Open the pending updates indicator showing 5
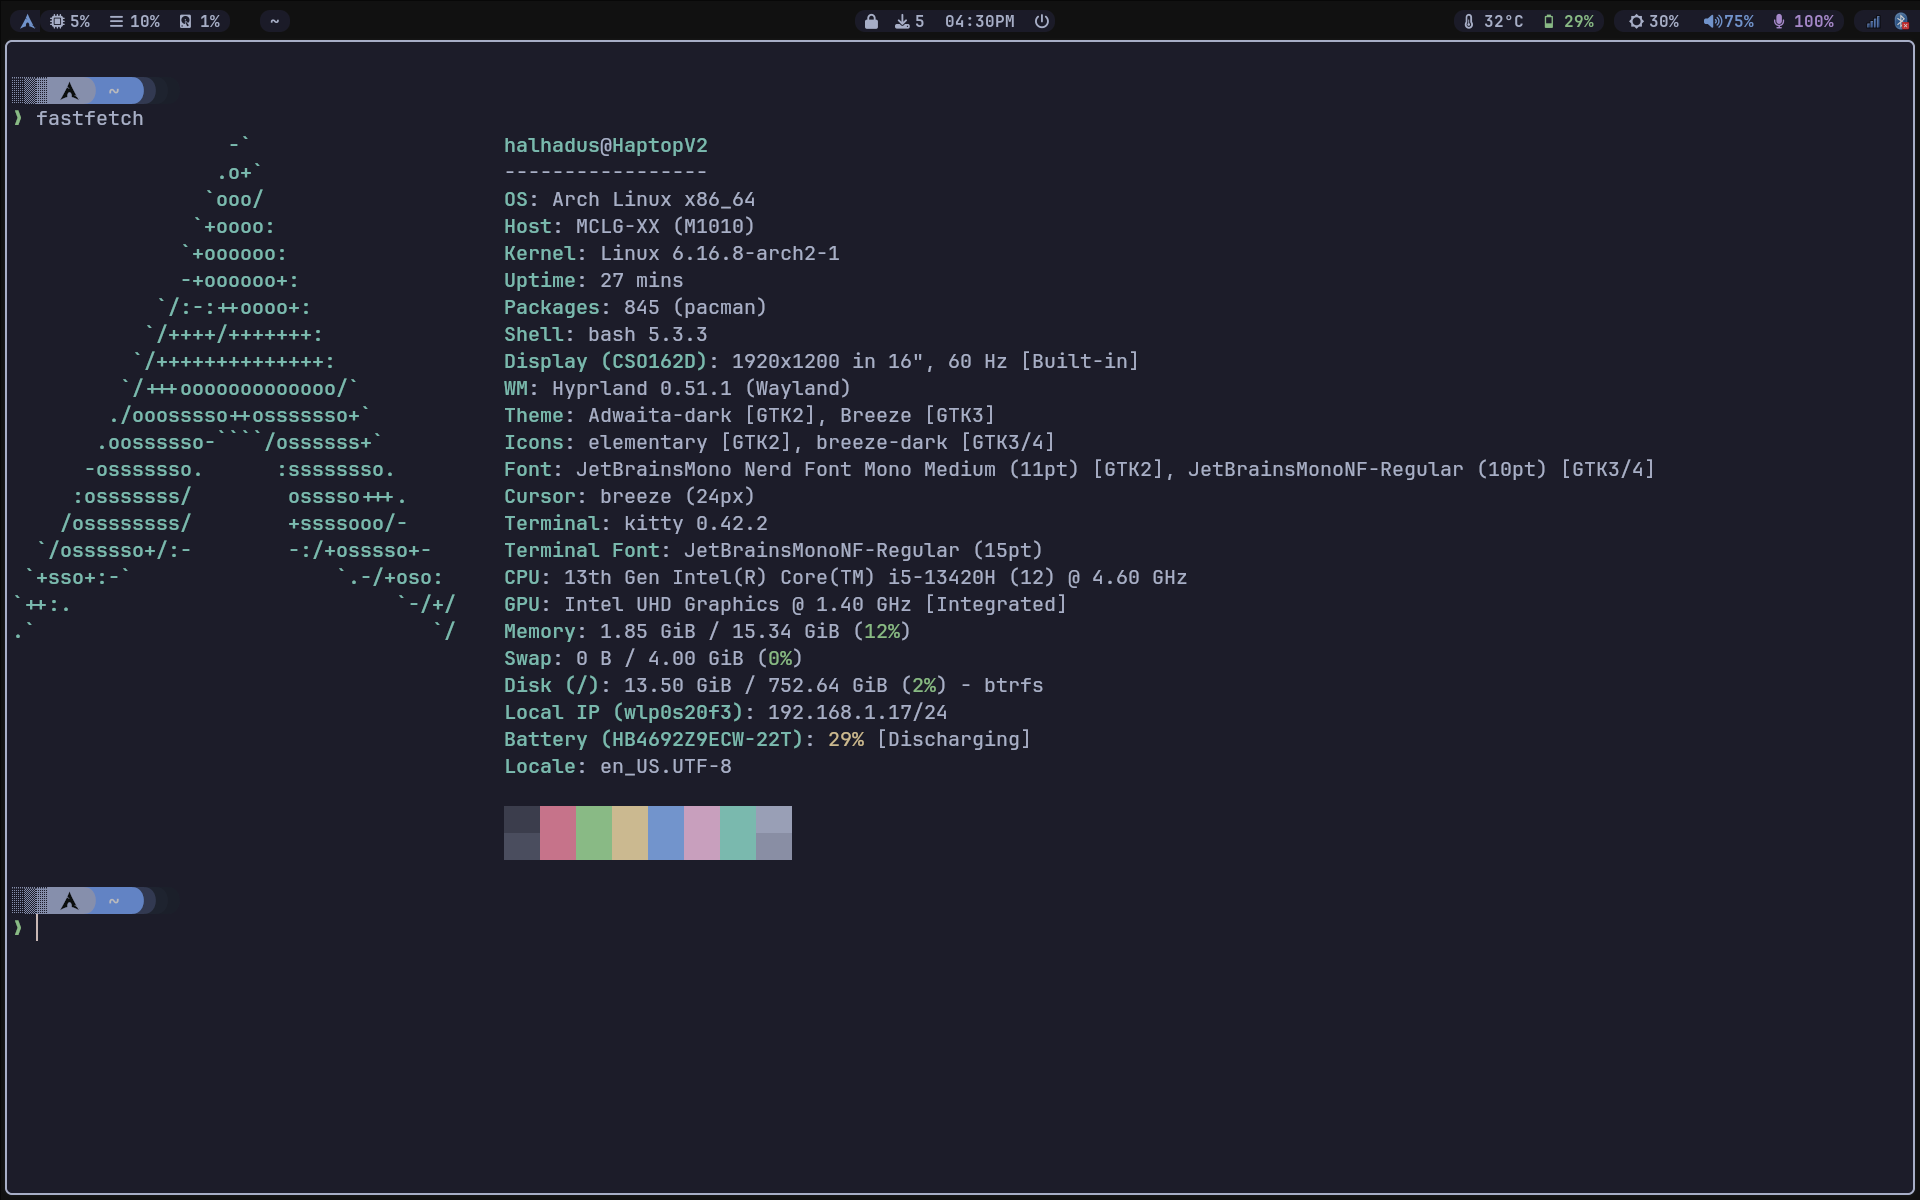 (x=910, y=21)
